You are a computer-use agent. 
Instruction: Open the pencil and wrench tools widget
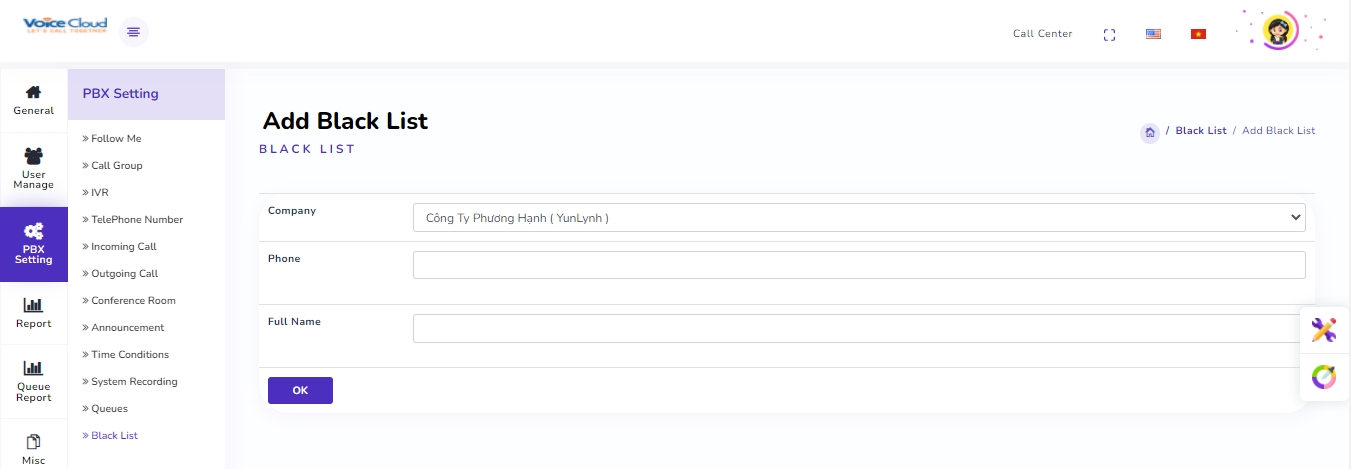(1324, 329)
